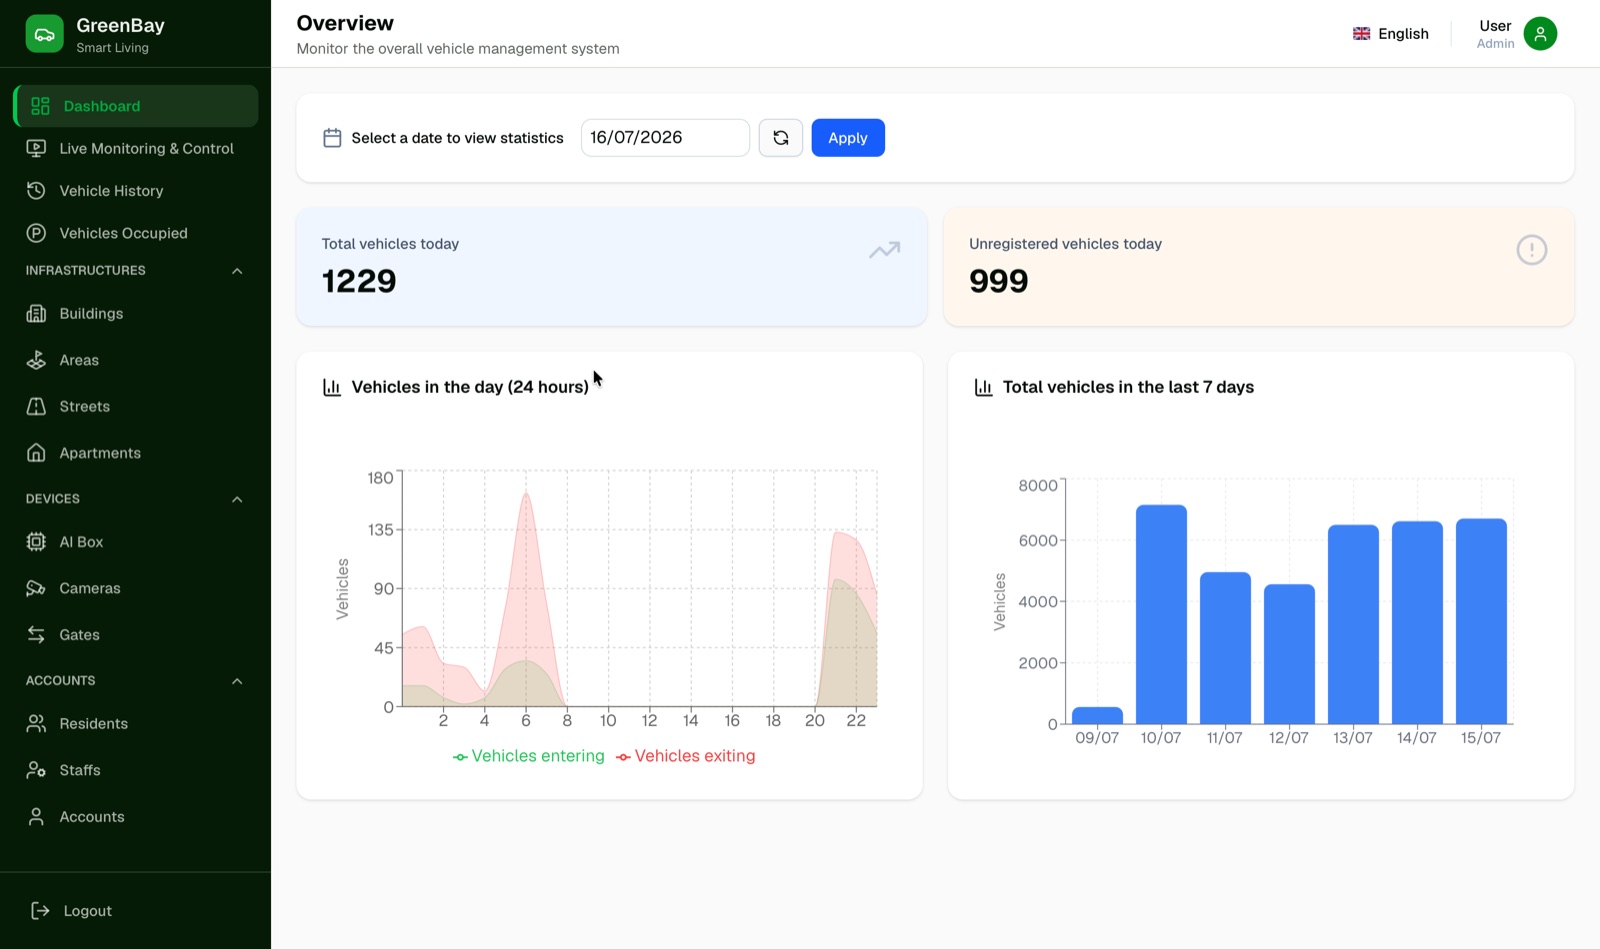Click Total vehicles in the last 7 days title
The width and height of the screenshot is (1600, 949).
point(1128,387)
